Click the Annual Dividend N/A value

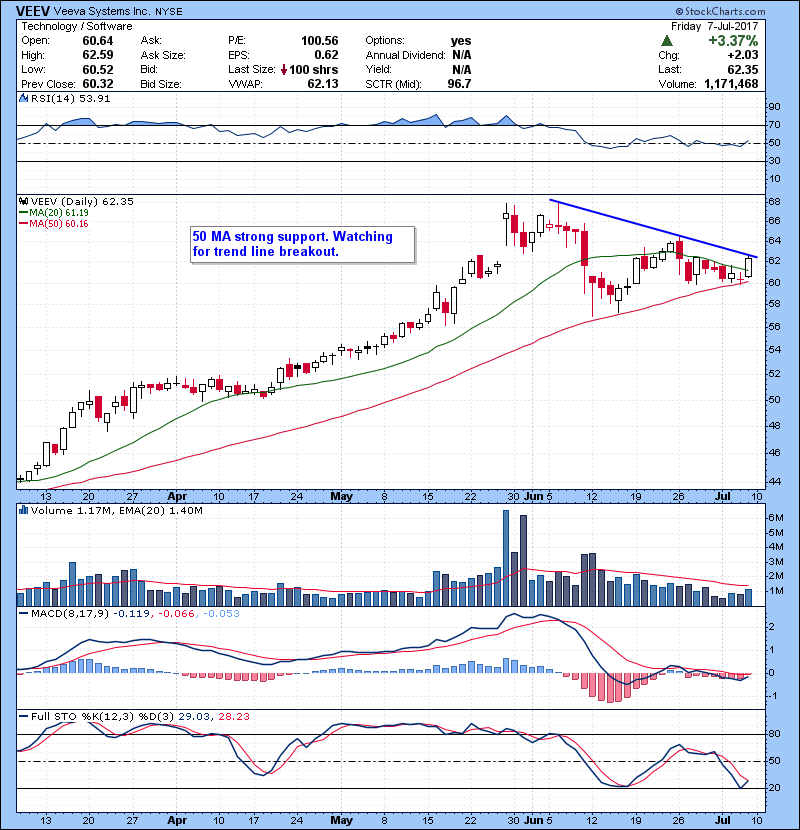461,55
